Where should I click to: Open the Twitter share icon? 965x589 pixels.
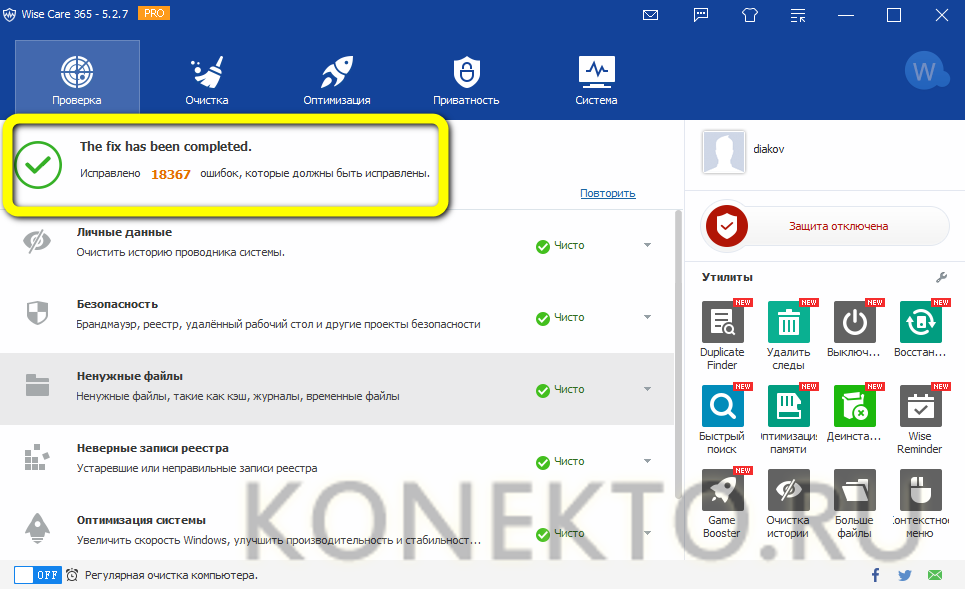pyautogui.click(x=905, y=575)
